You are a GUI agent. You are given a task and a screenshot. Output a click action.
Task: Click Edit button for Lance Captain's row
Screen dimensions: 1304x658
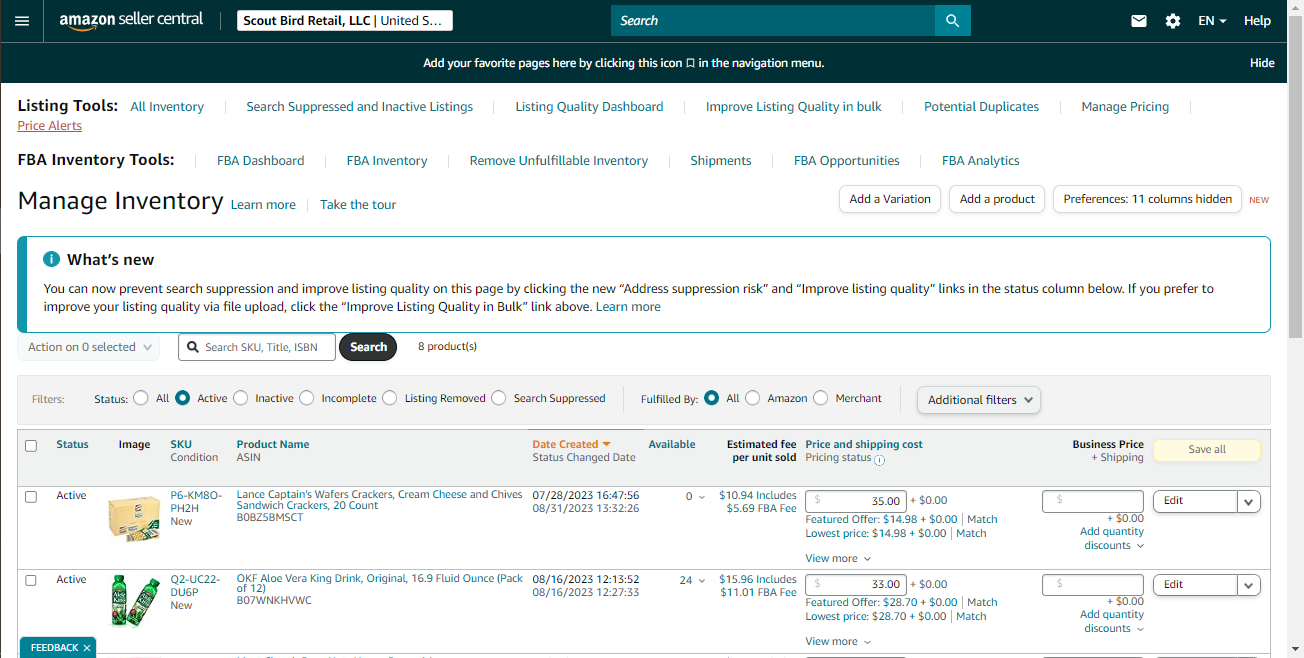tap(1195, 501)
